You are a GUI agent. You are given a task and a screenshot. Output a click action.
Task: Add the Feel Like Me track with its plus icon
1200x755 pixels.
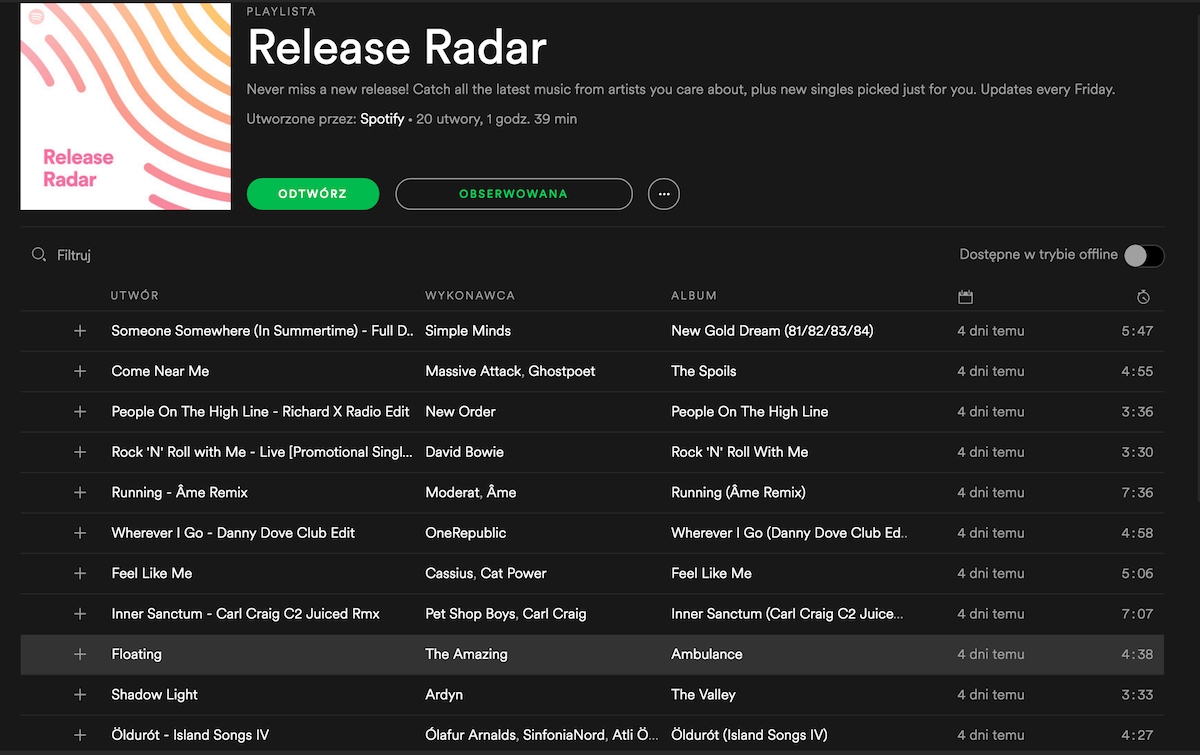coord(80,573)
